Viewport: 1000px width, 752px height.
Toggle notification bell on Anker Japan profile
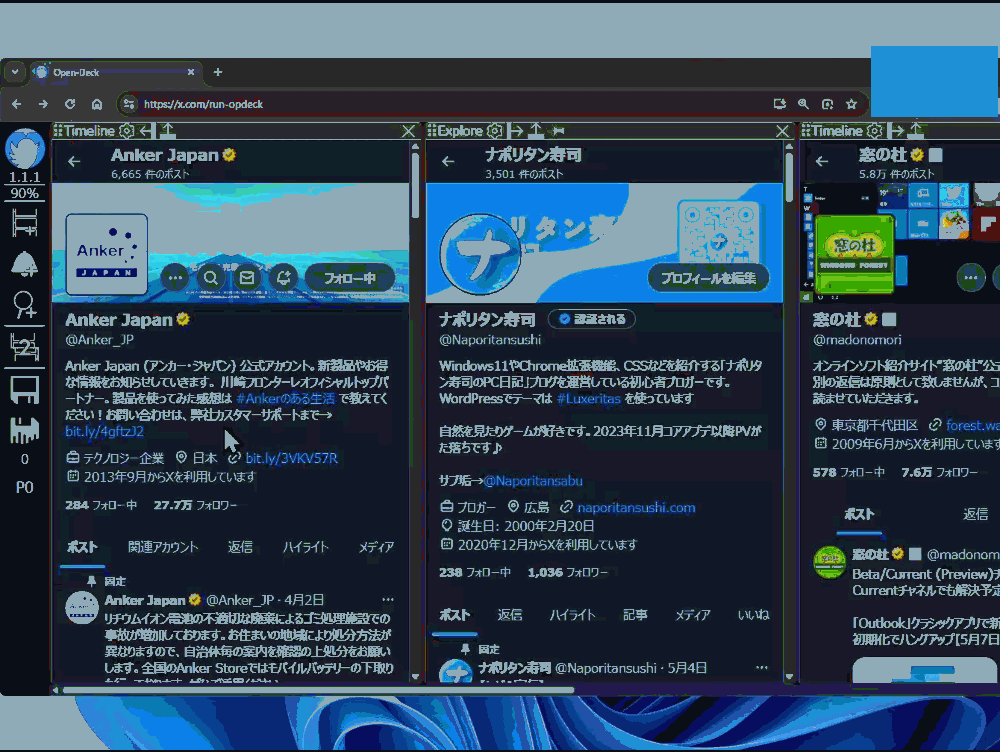[x=283, y=278]
